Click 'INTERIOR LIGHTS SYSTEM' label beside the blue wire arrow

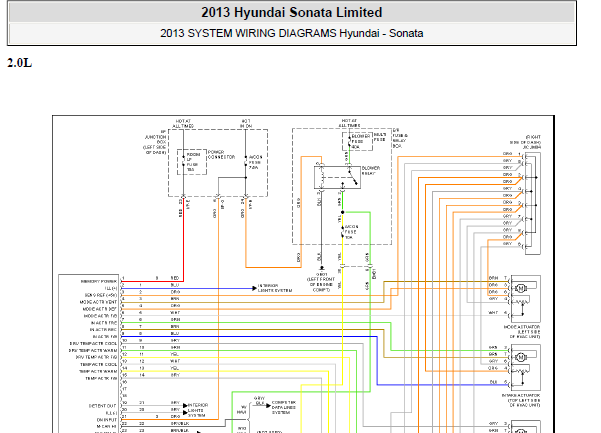pyautogui.click(x=275, y=288)
